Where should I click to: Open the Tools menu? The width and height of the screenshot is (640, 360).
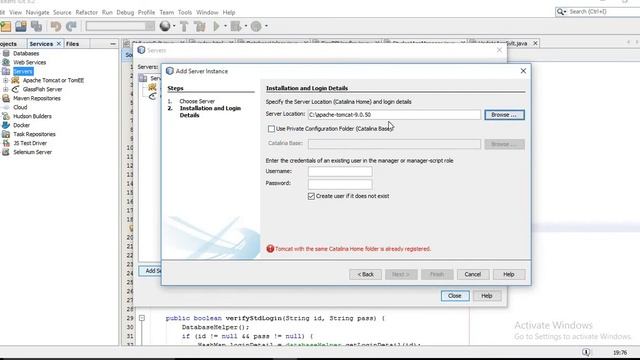(x=184, y=13)
